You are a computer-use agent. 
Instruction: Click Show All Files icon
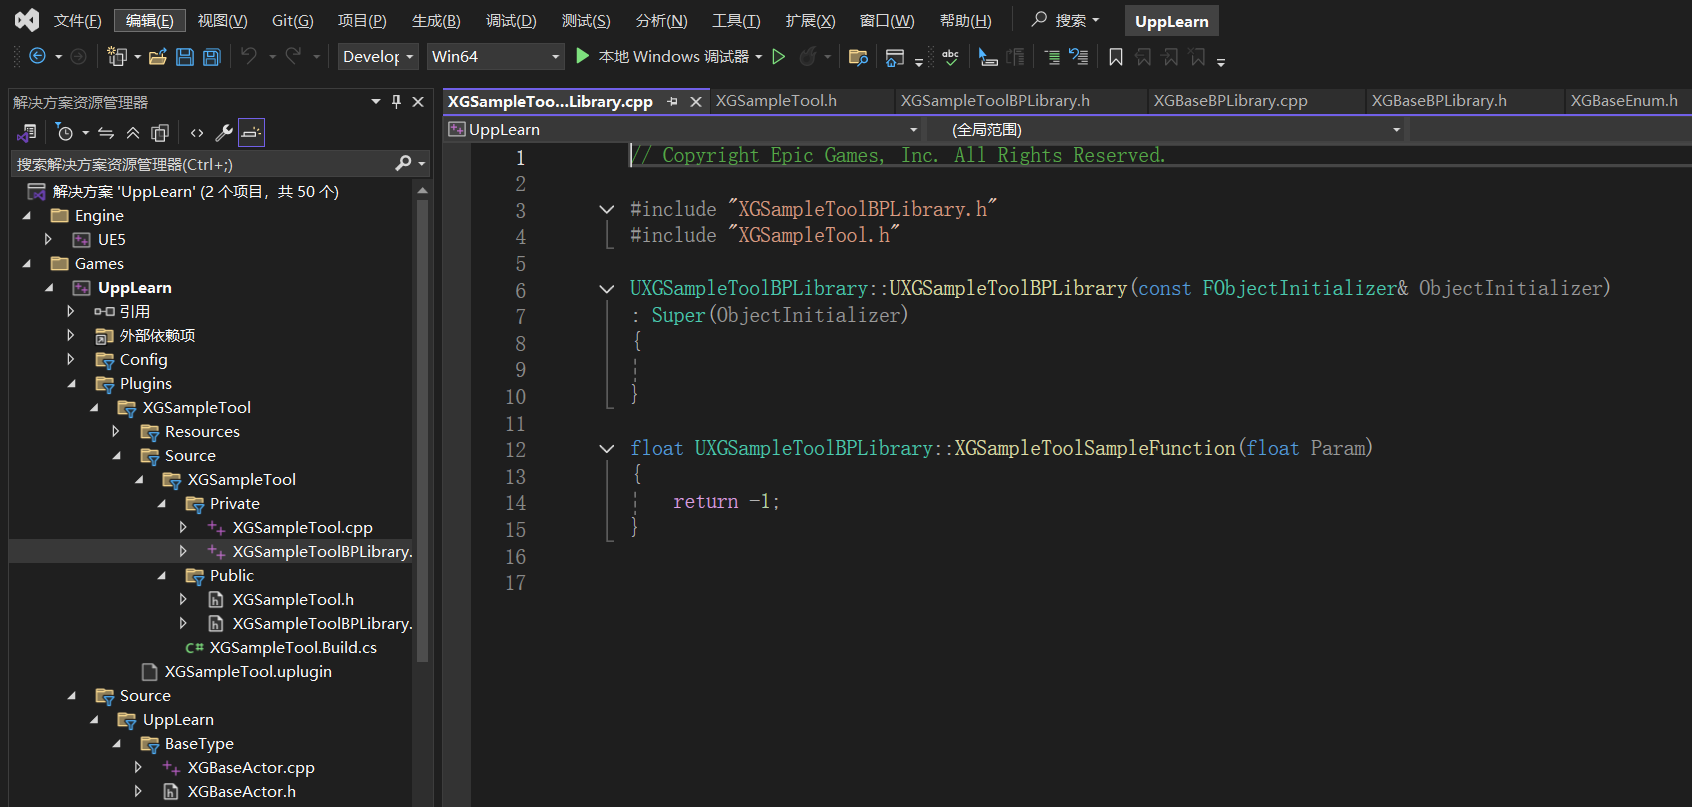pos(160,132)
